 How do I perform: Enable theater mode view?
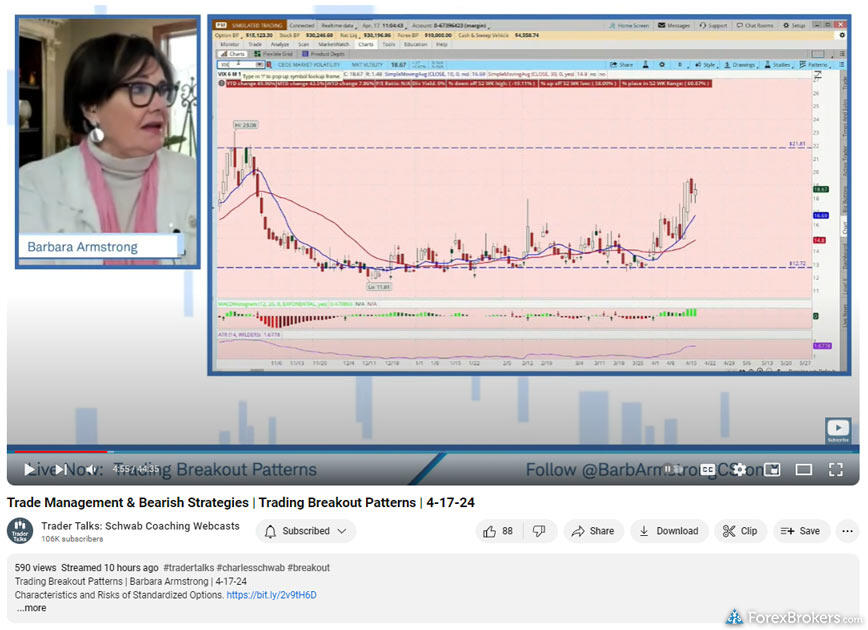tap(804, 469)
